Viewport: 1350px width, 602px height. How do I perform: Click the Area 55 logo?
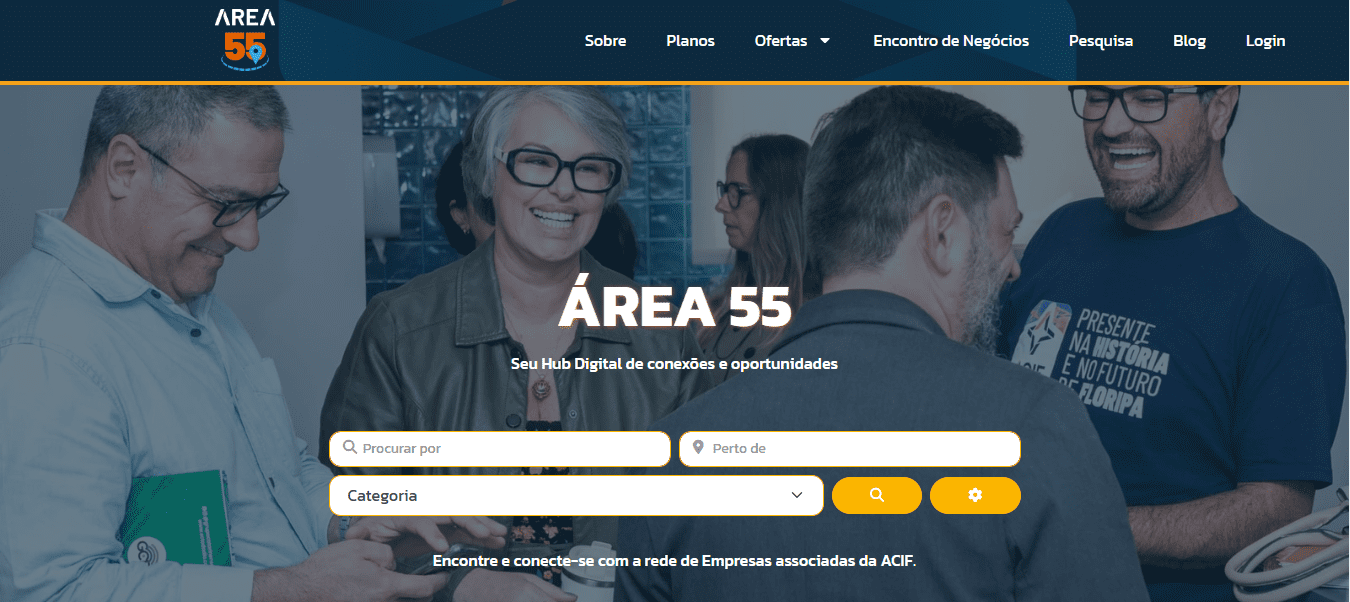tap(245, 40)
